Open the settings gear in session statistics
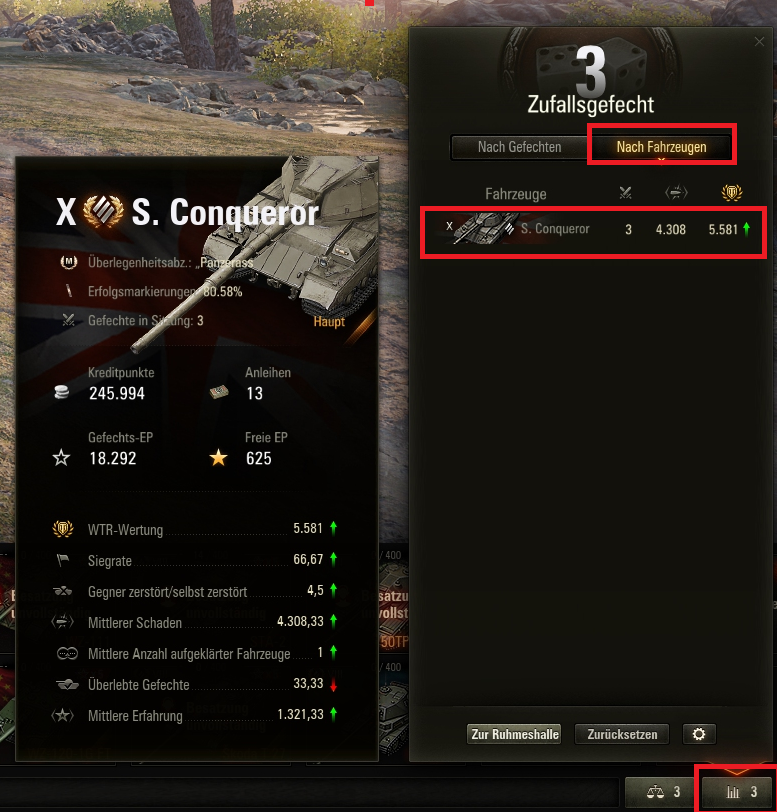 [699, 734]
